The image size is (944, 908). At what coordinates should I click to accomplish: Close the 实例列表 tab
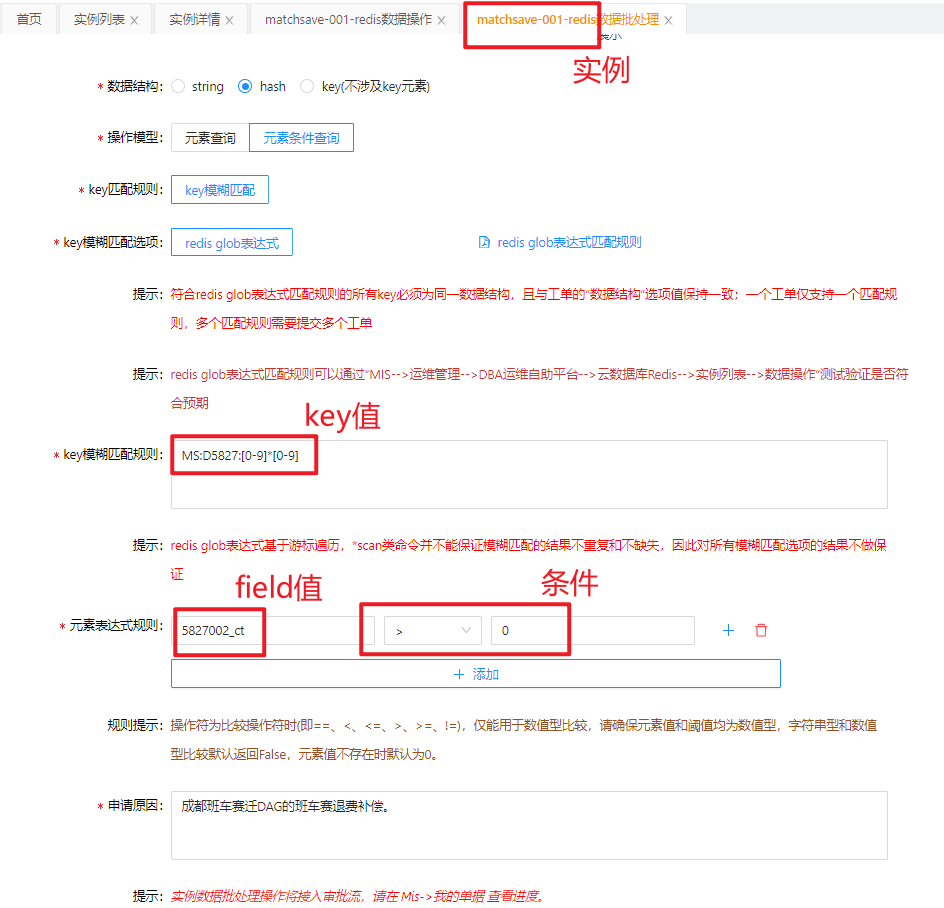click(134, 20)
